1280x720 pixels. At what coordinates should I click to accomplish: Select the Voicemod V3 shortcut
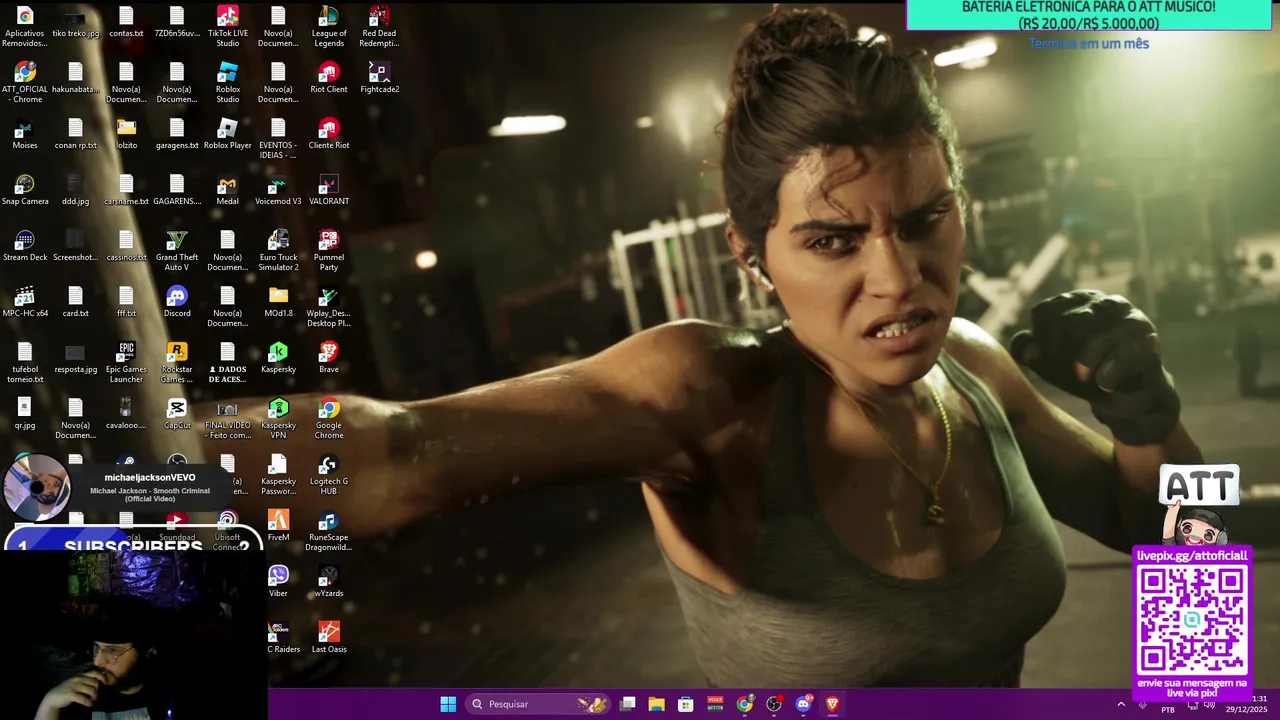pyautogui.click(x=278, y=190)
